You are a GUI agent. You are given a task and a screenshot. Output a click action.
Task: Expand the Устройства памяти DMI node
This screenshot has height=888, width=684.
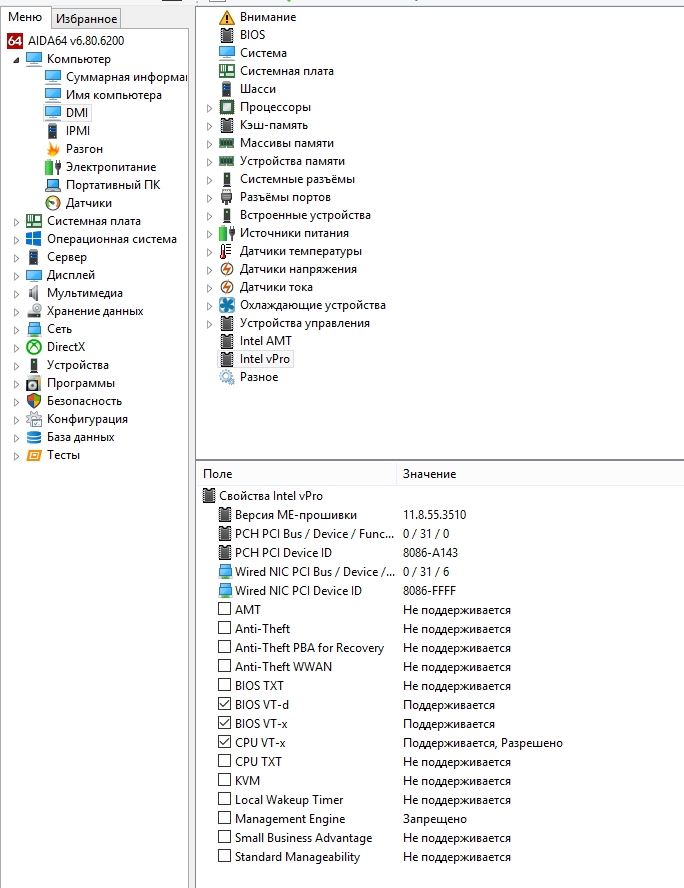(x=209, y=162)
